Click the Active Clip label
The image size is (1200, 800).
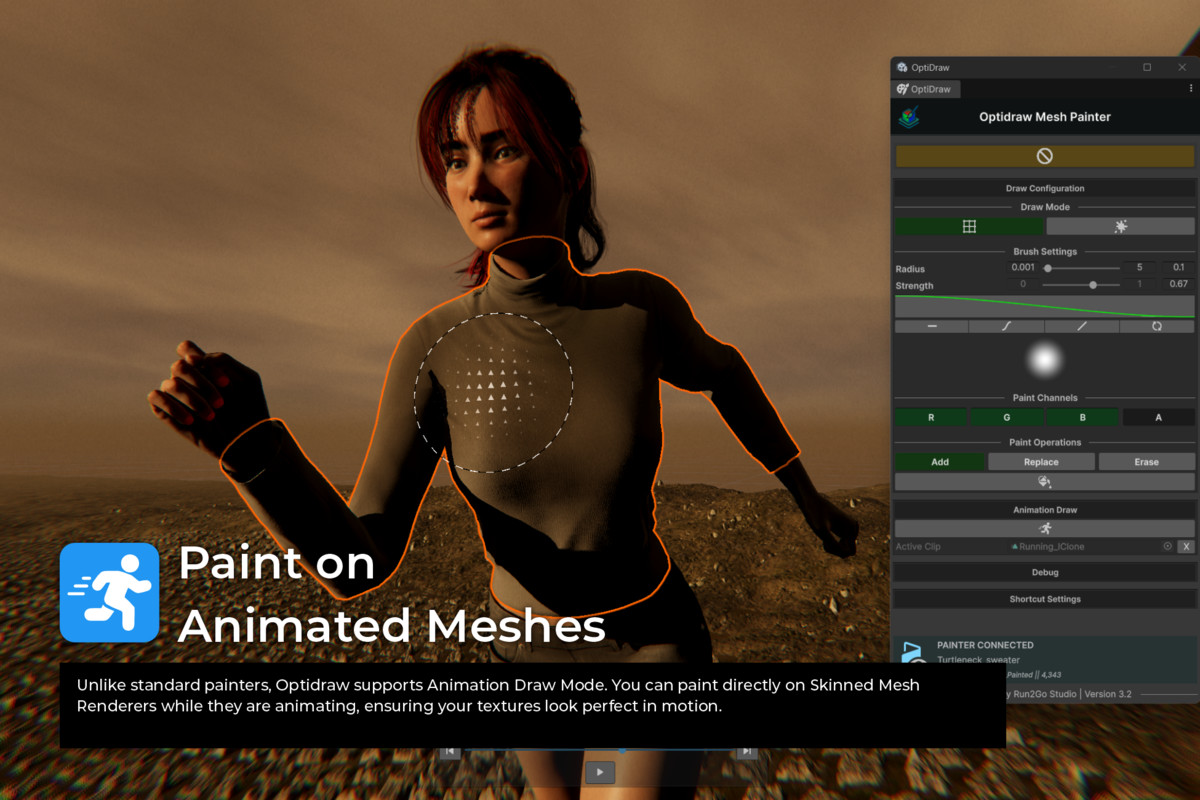pos(917,547)
